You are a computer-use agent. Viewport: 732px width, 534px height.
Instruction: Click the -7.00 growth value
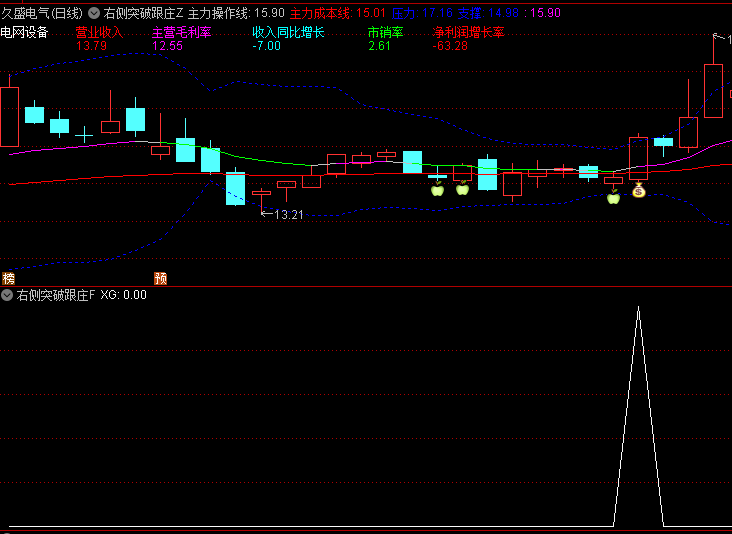[267, 46]
